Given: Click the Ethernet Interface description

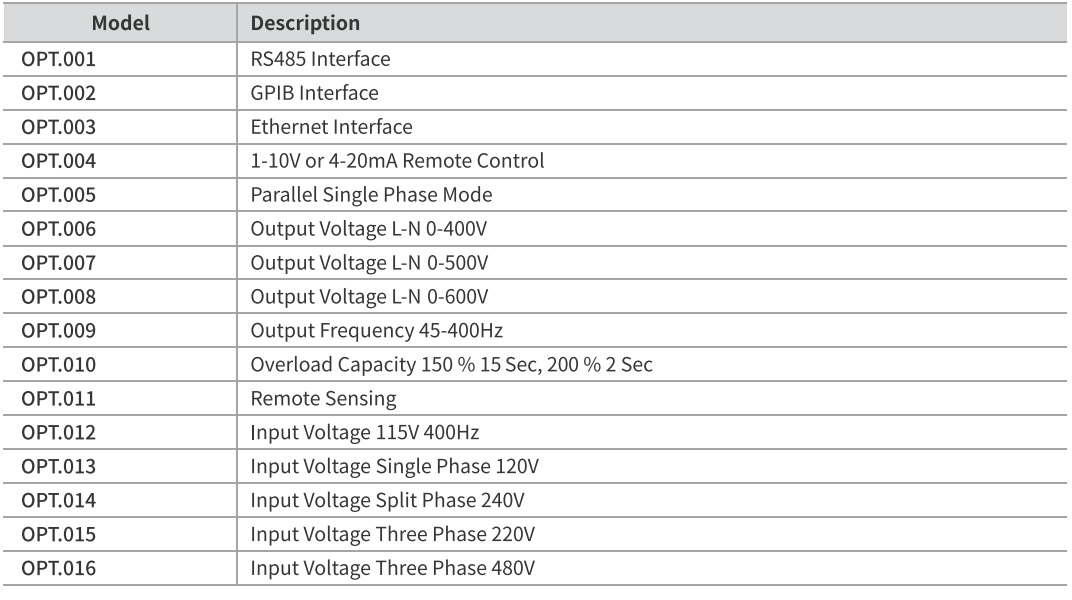Looking at the screenshot, I should click(331, 127).
